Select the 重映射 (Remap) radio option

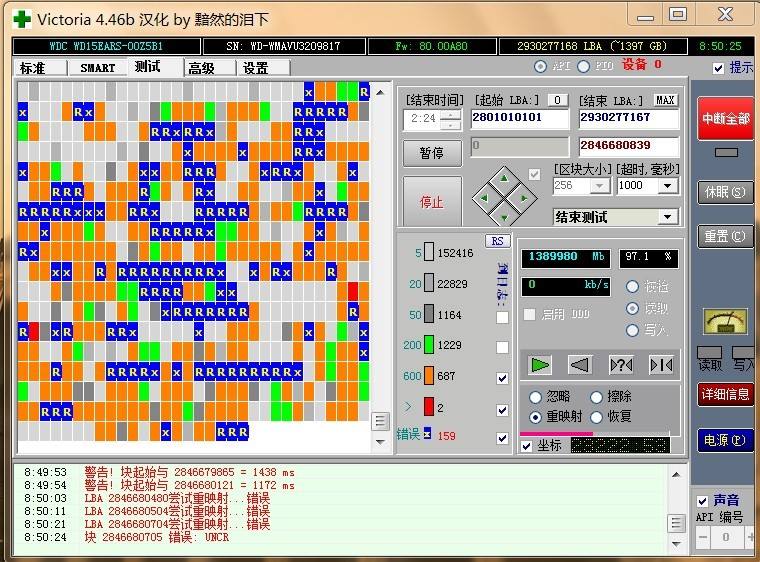click(536, 417)
